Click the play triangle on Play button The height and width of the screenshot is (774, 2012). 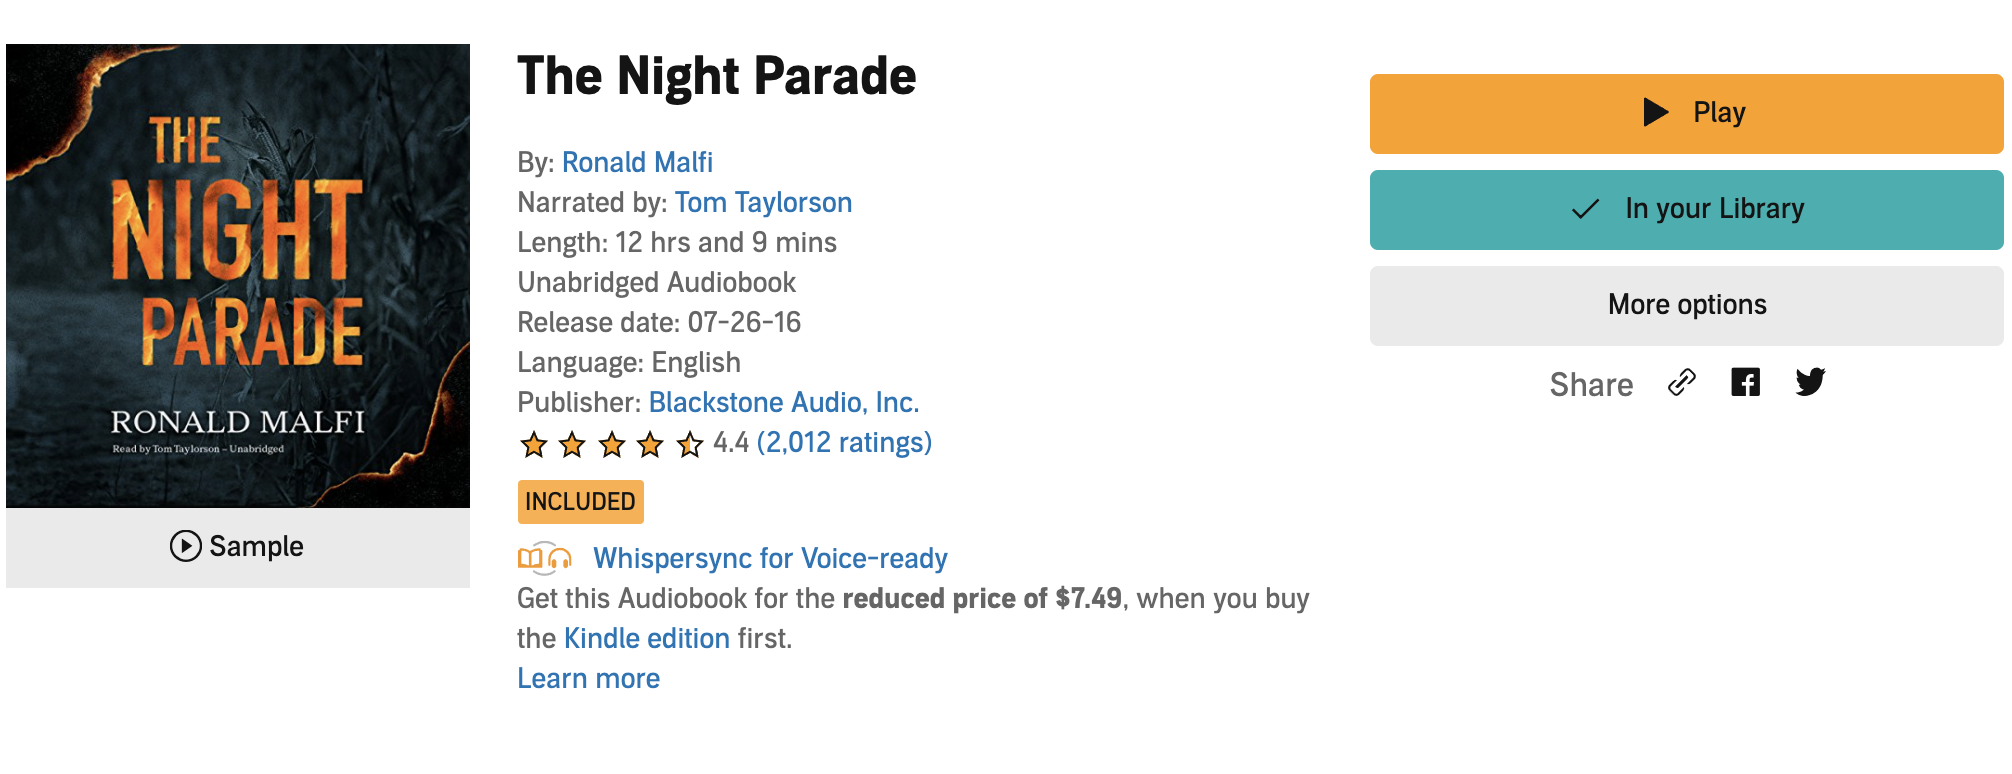(1656, 112)
